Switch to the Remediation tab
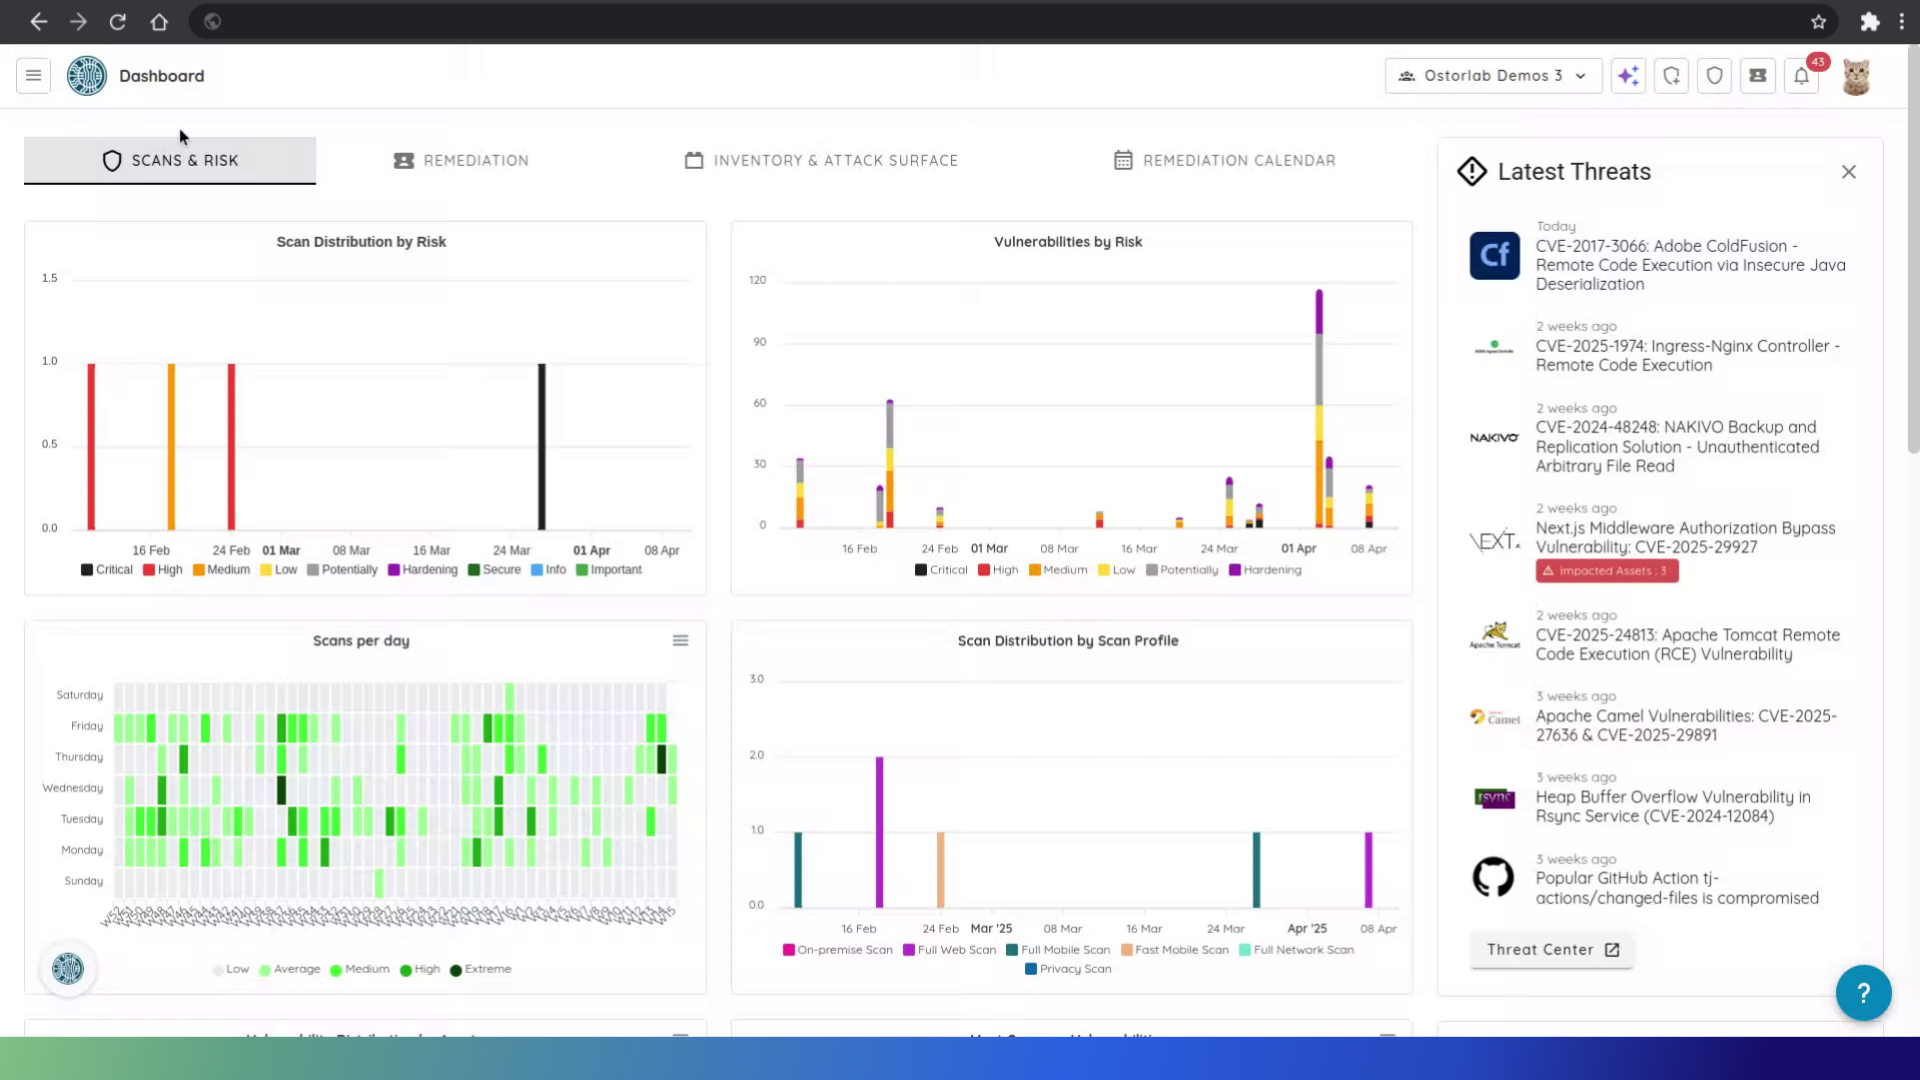1920x1080 pixels. 461,160
